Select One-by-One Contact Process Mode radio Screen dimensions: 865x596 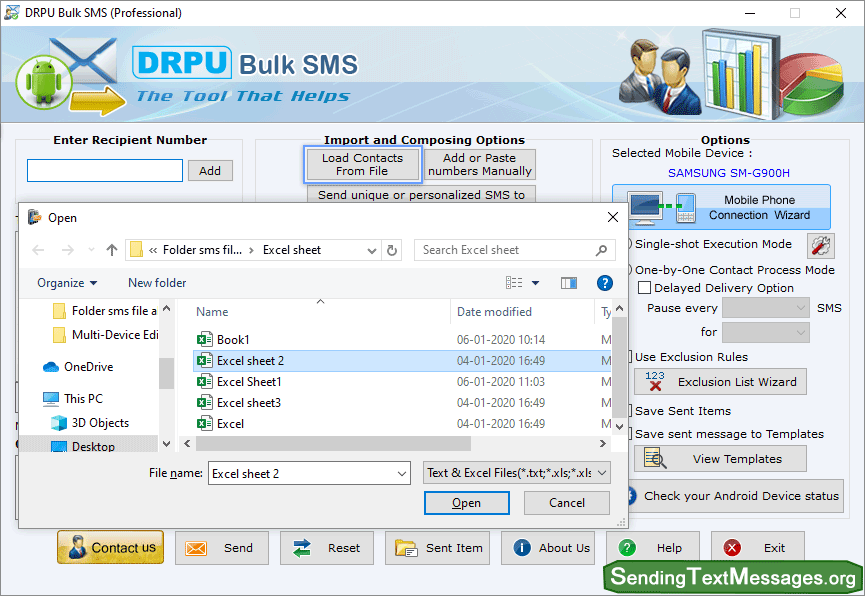pos(631,270)
